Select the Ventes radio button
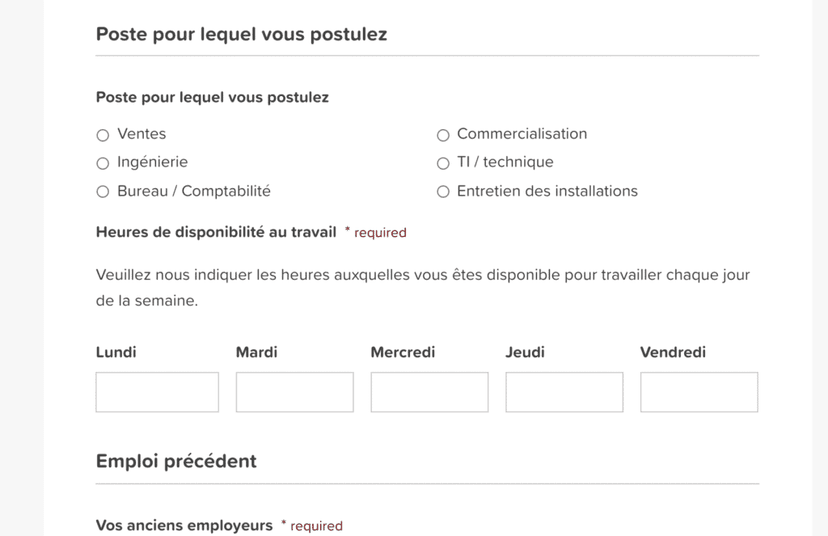Image resolution: width=828 pixels, height=536 pixels. [x=103, y=135]
